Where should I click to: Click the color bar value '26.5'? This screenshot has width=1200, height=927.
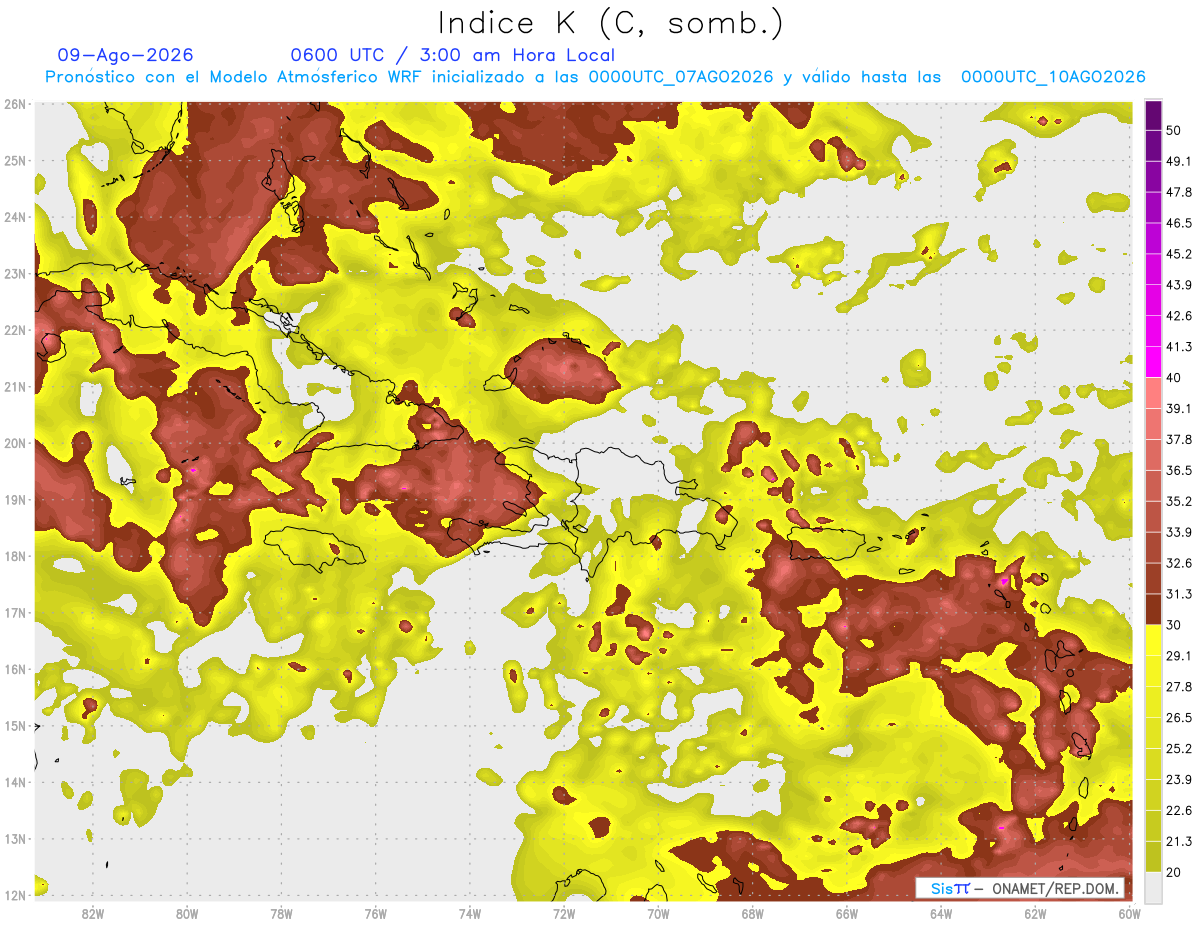(x=1178, y=718)
